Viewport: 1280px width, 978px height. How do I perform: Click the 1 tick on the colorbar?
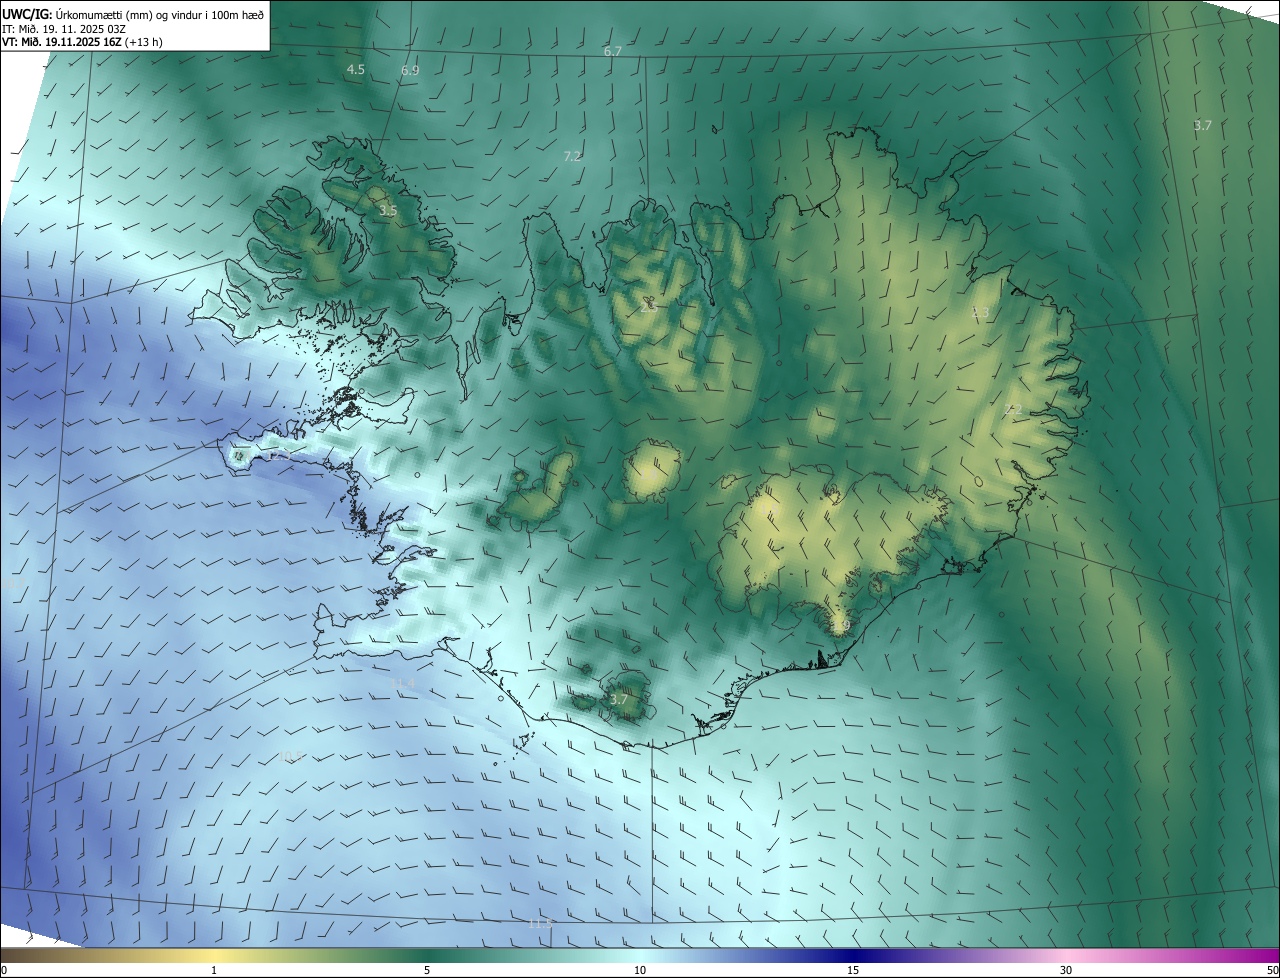(214, 970)
